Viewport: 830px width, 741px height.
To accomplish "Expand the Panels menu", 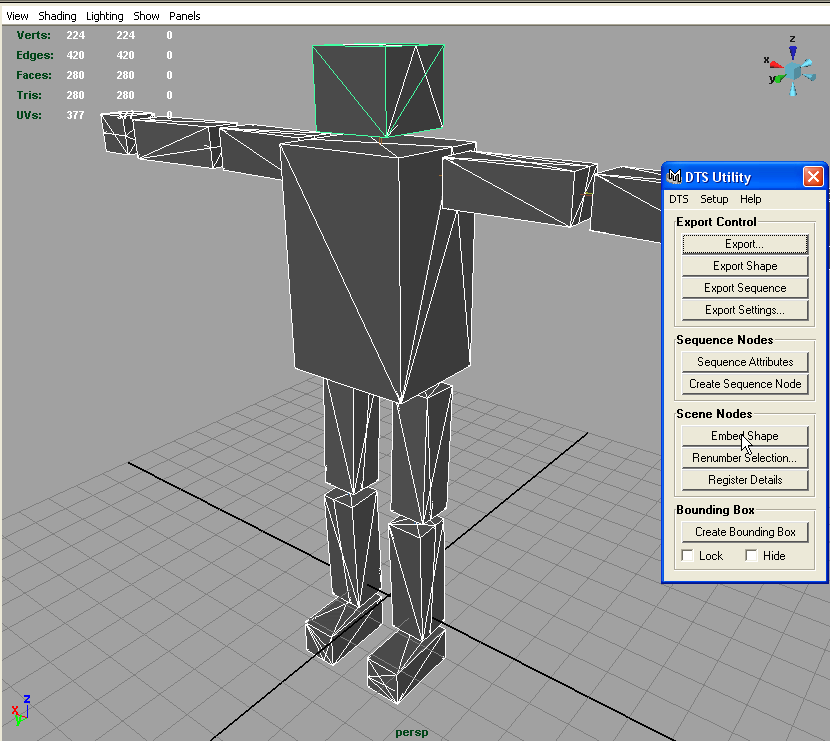I will 184,16.
